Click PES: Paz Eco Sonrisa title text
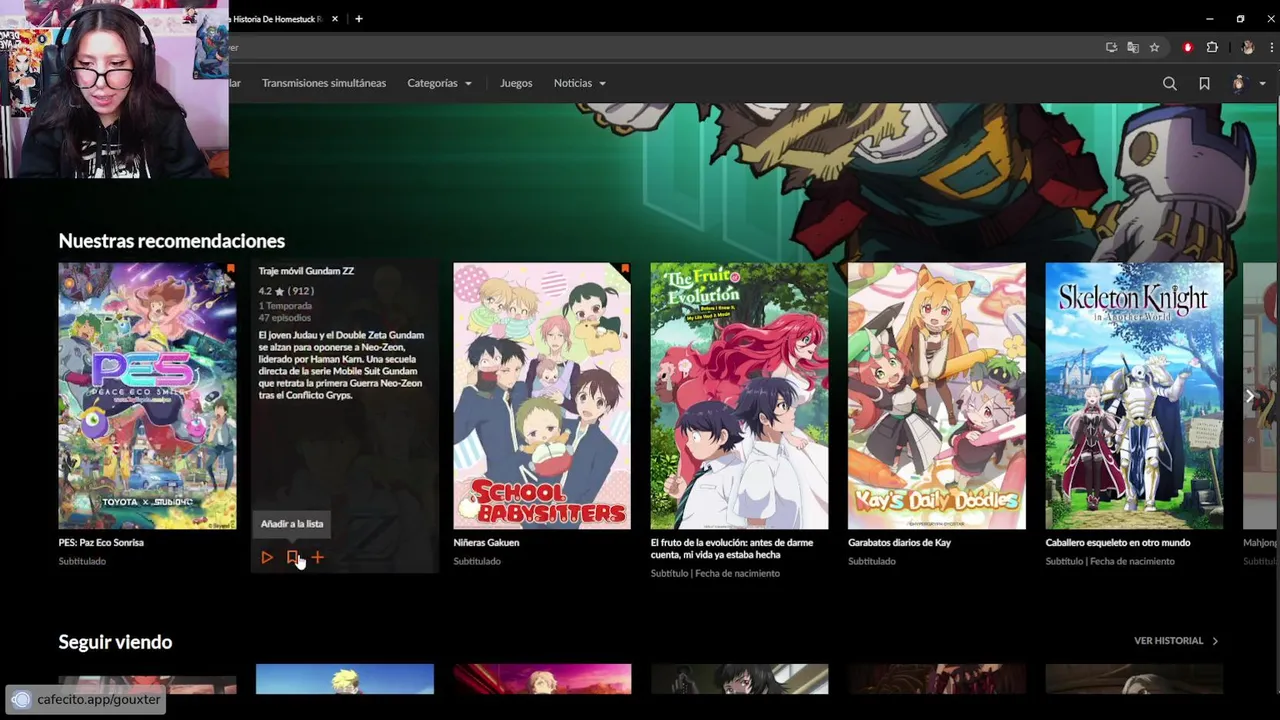Viewport: 1280px width, 720px height. [101, 543]
